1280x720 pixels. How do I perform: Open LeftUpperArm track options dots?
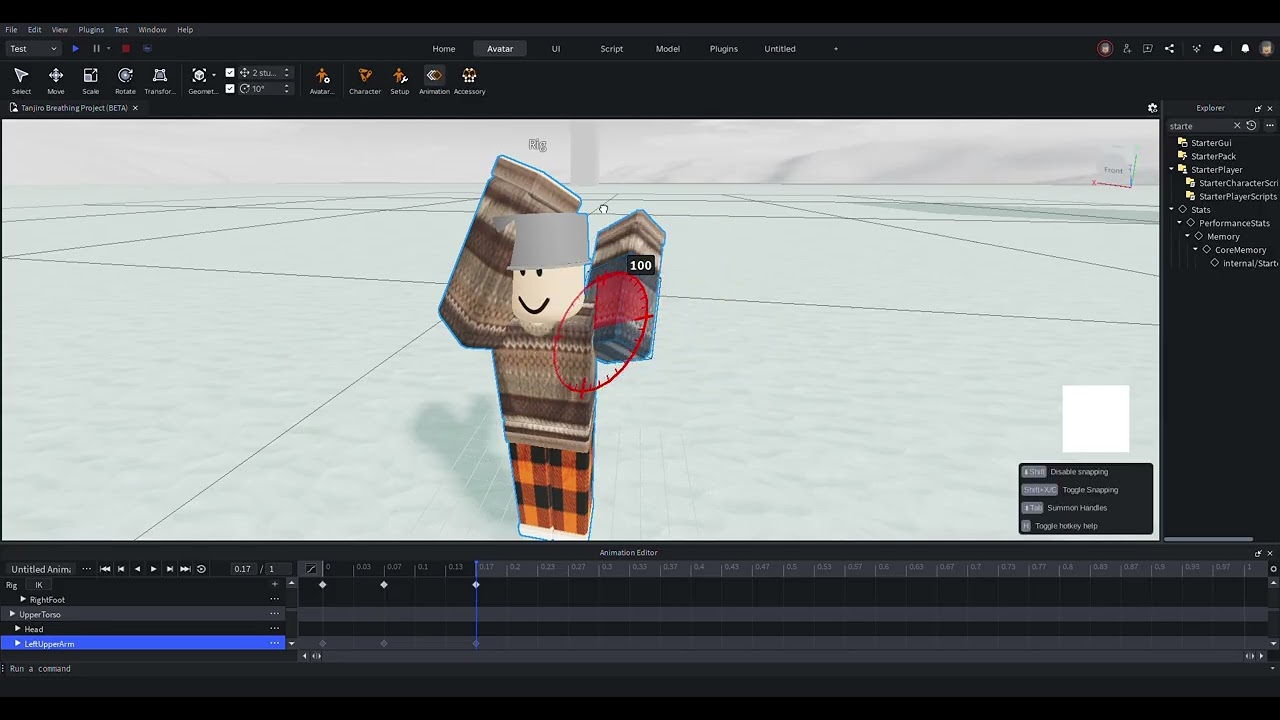pyautogui.click(x=274, y=643)
